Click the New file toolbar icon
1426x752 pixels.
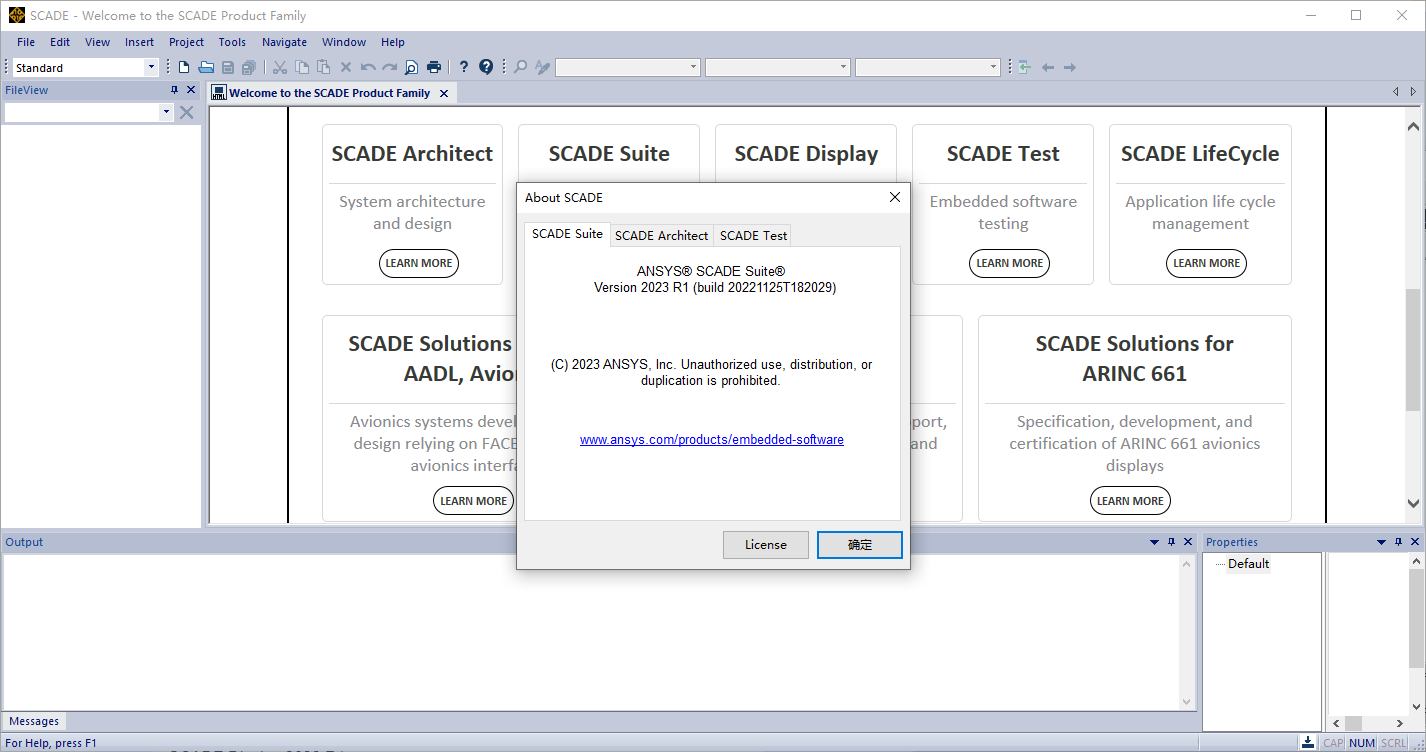184,67
